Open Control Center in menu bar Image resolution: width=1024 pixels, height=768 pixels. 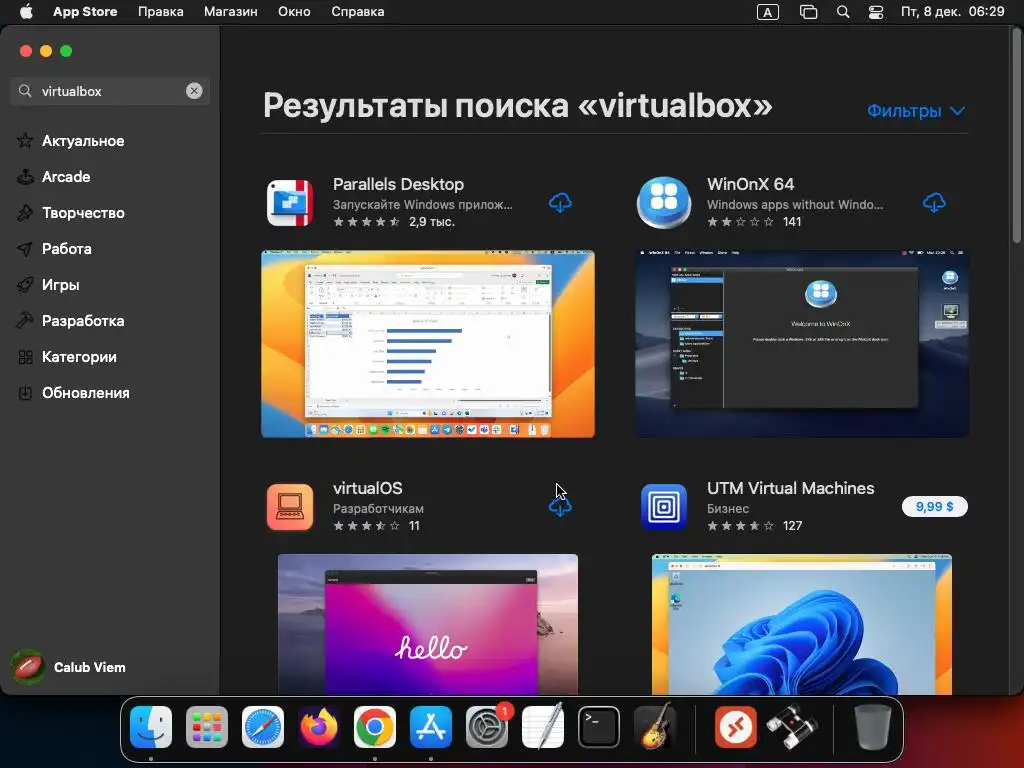coord(875,12)
